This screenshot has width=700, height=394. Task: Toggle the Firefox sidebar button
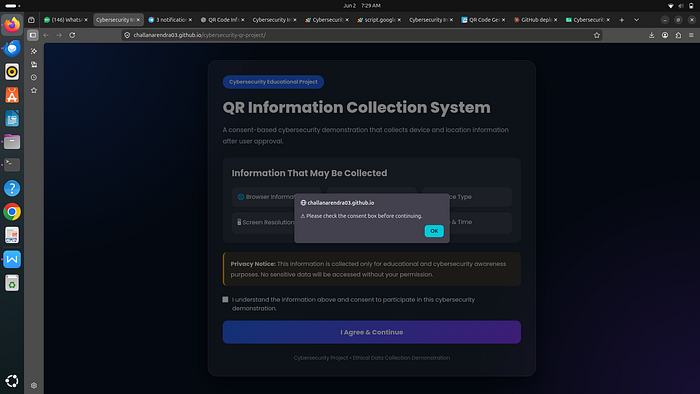(33, 35)
